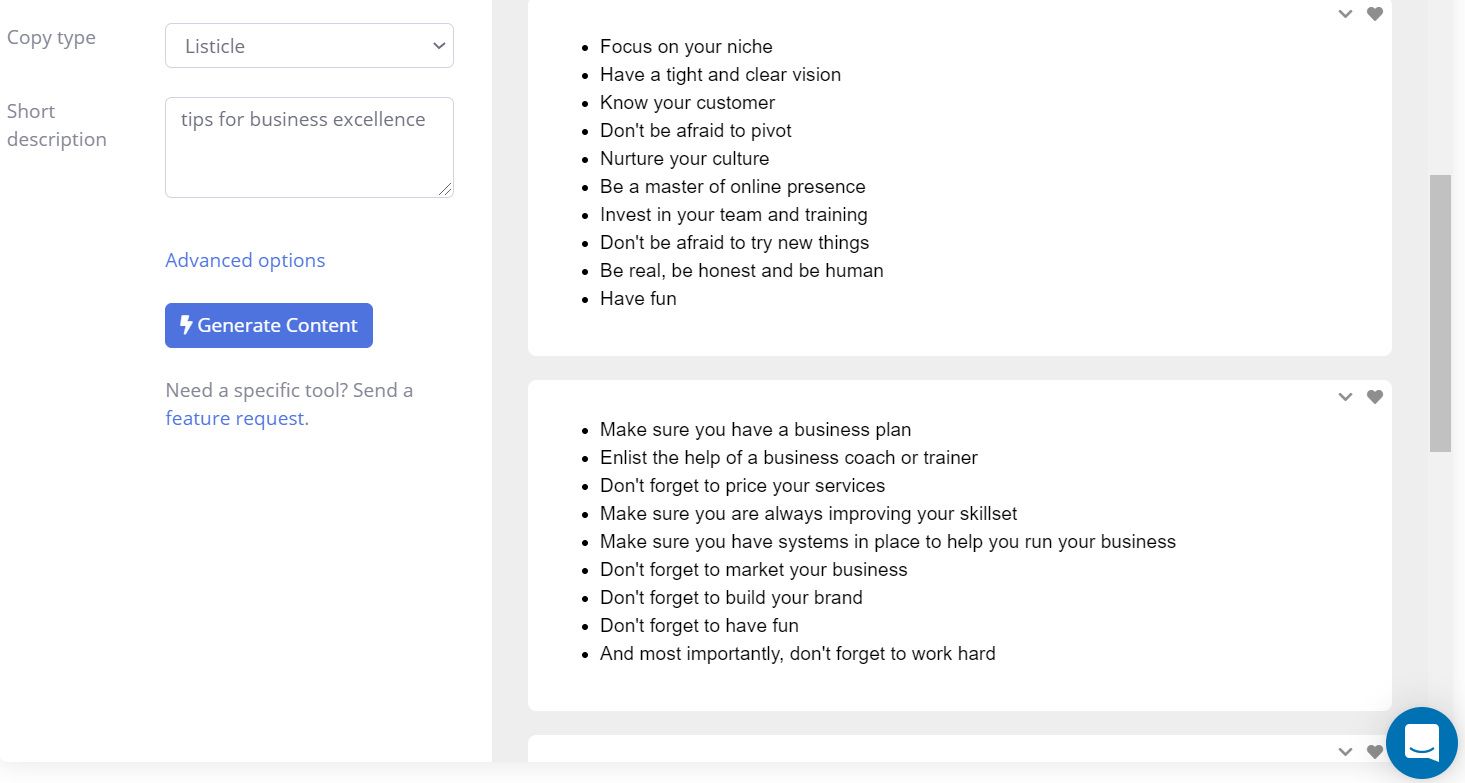The image size is (1465, 783).
Task: Open Advanced options link
Action: click(245, 260)
